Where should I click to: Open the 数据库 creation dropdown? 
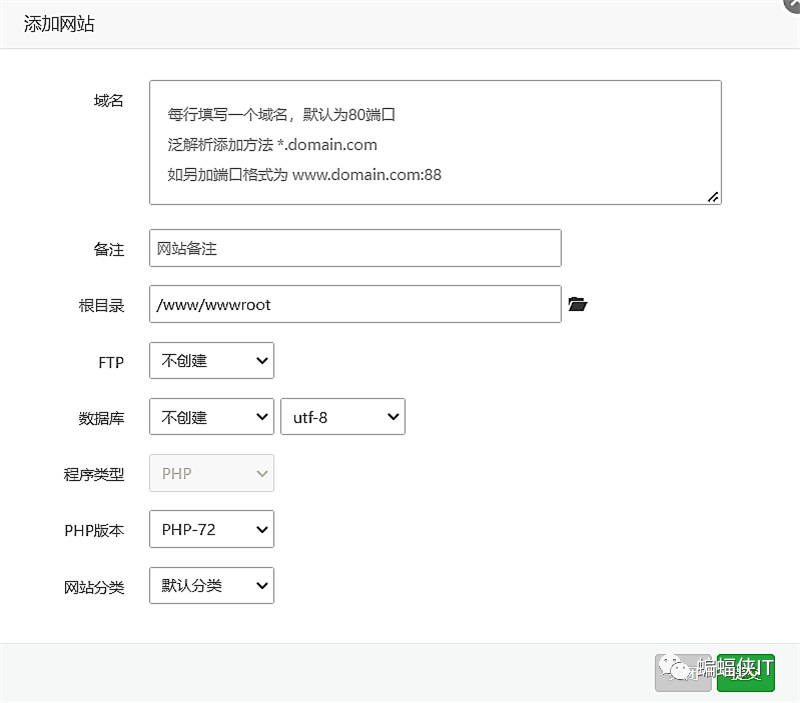pos(210,417)
